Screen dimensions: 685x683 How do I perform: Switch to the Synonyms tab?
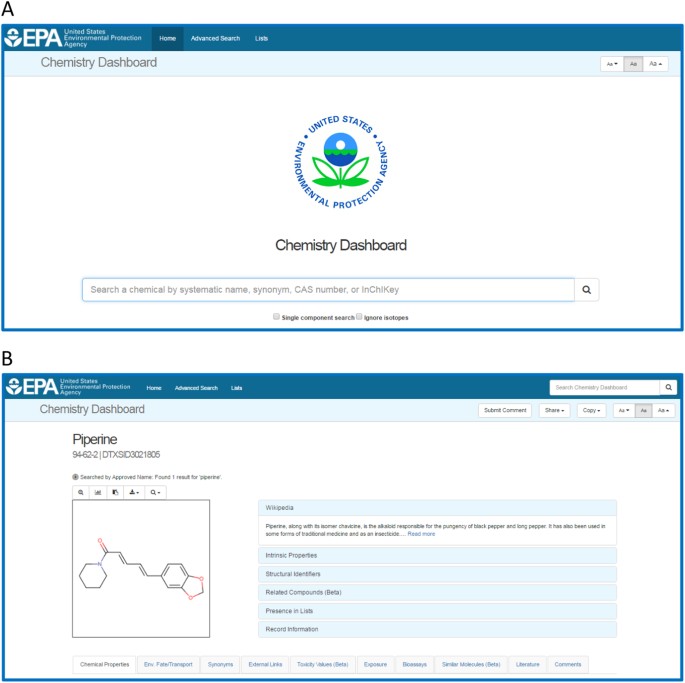[x=220, y=664]
